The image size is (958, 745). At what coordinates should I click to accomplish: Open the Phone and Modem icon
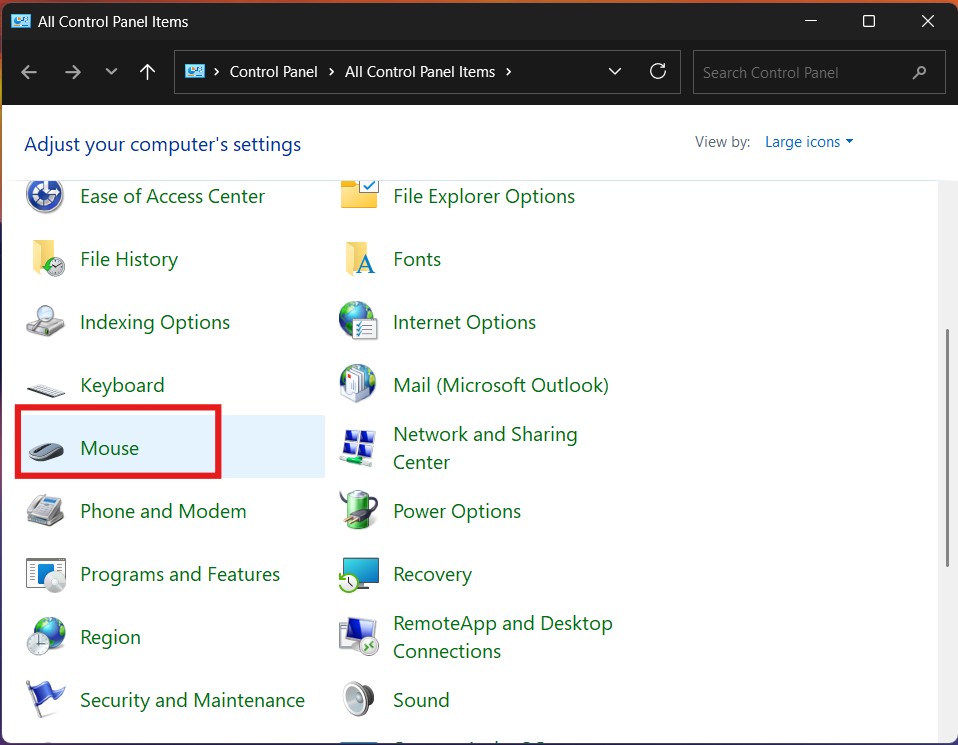[x=45, y=510]
